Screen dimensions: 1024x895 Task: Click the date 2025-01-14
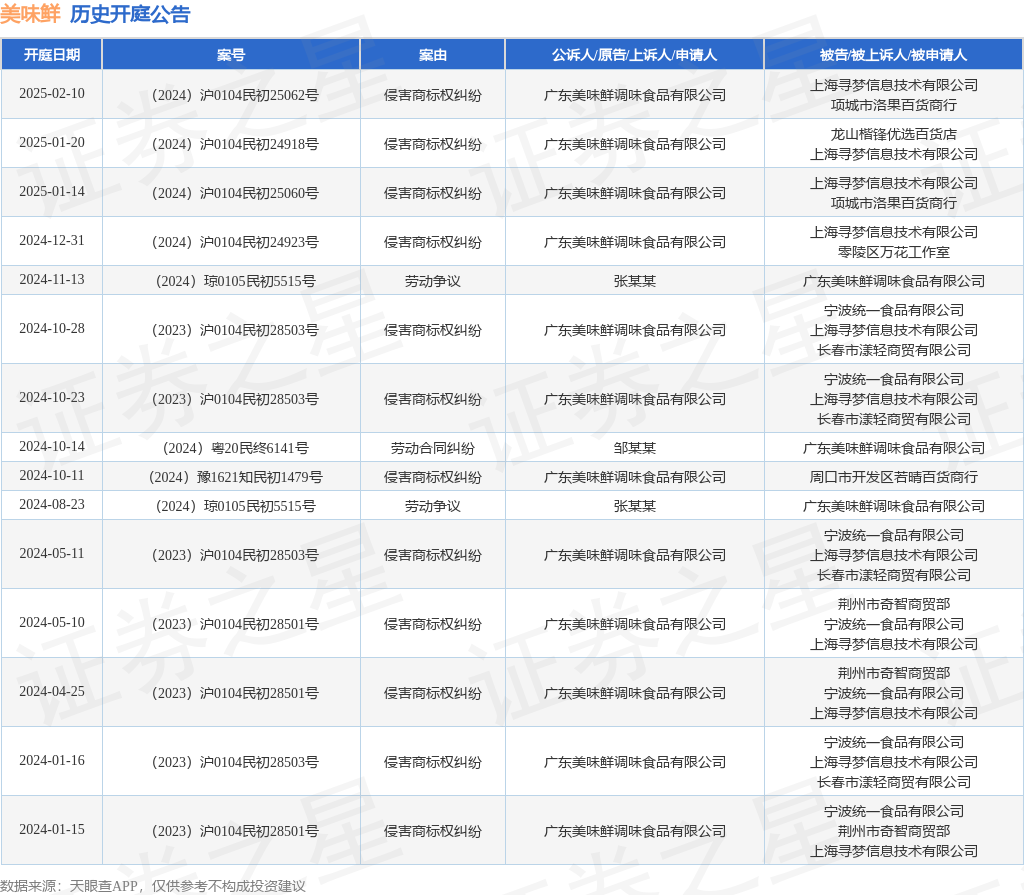pos(52,191)
